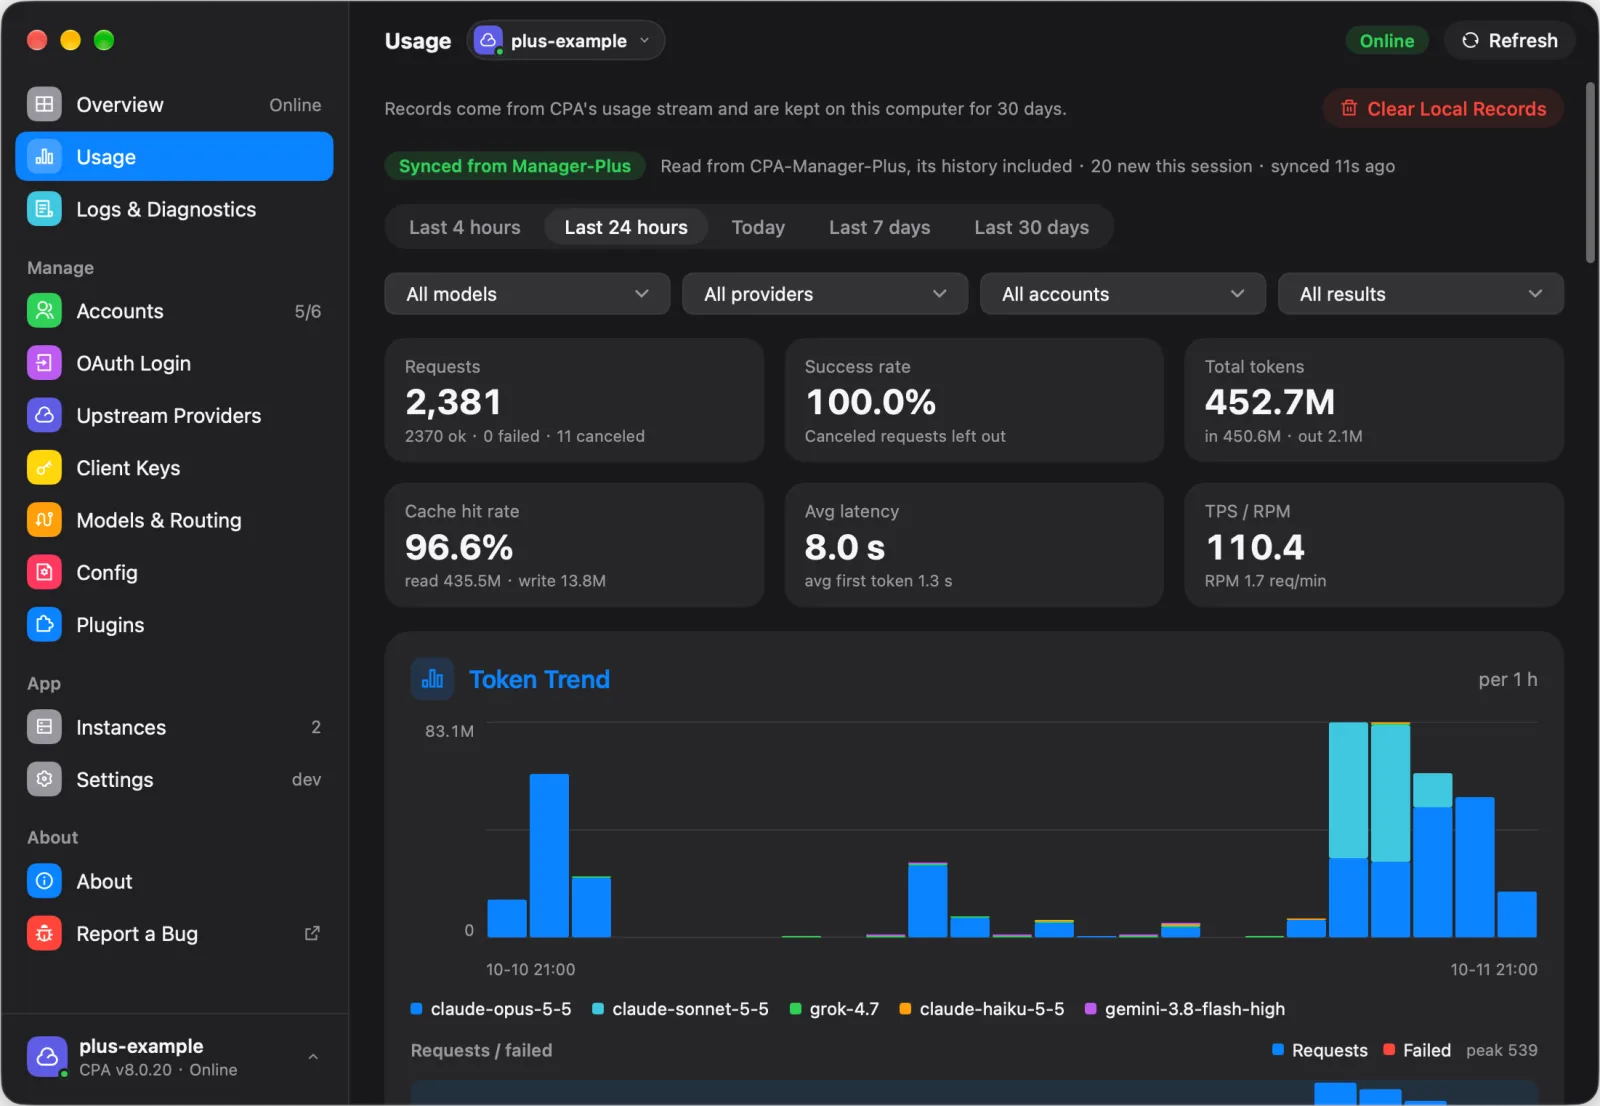Click the Synced from Manager-Plus badge

coord(515,166)
